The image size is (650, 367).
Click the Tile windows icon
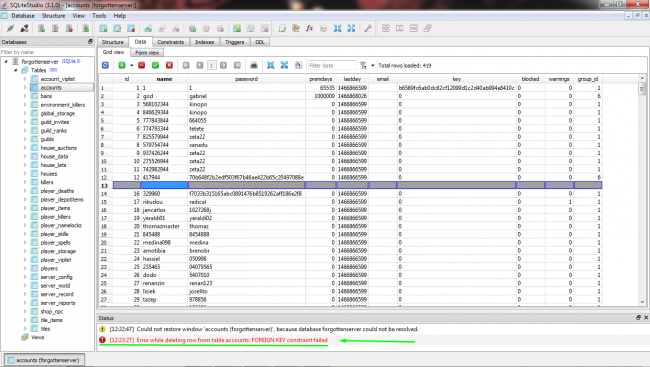386,28
